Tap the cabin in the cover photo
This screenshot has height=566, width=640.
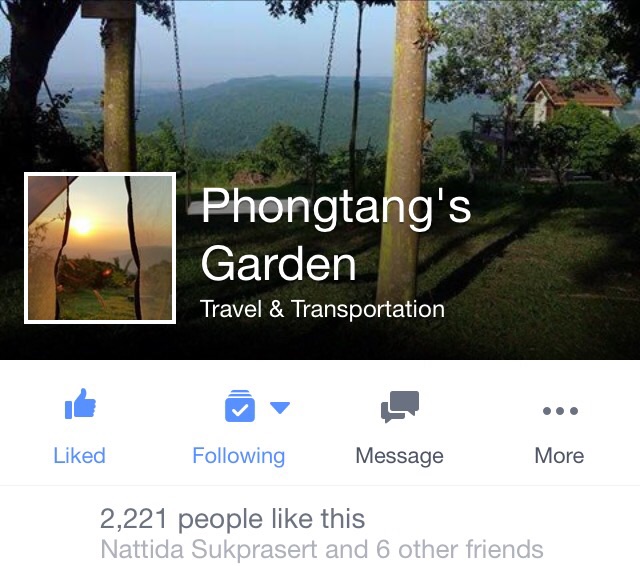tap(573, 100)
